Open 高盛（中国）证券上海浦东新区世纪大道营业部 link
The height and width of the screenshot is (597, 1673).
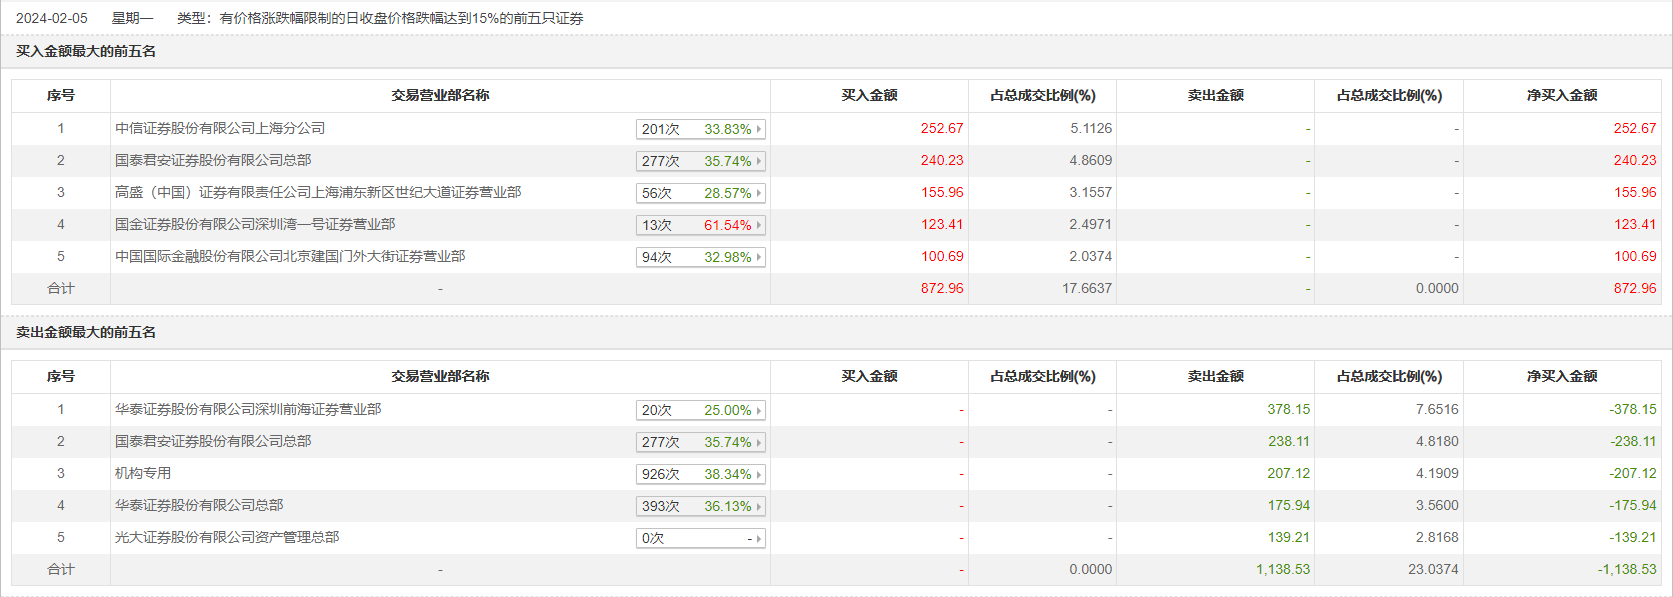pyautogui.click(x=317, y=192)
